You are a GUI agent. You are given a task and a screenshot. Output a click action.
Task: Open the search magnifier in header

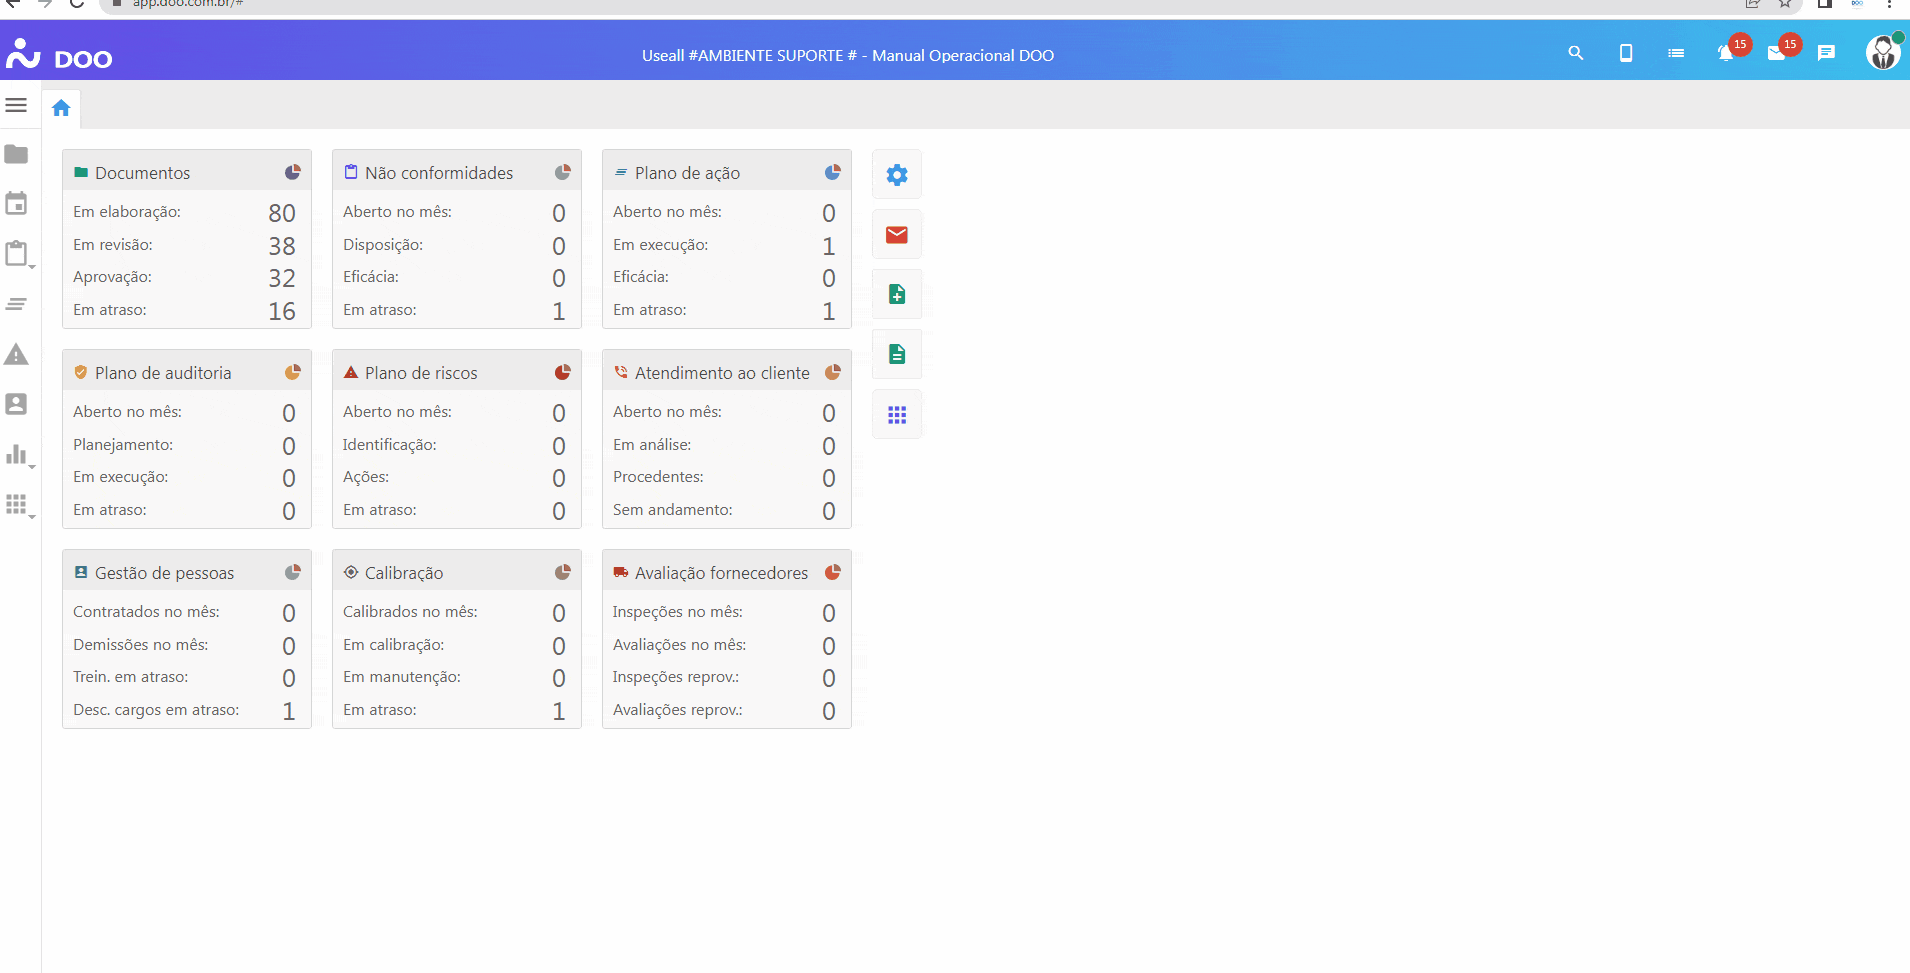click(x=1575, y=53)
